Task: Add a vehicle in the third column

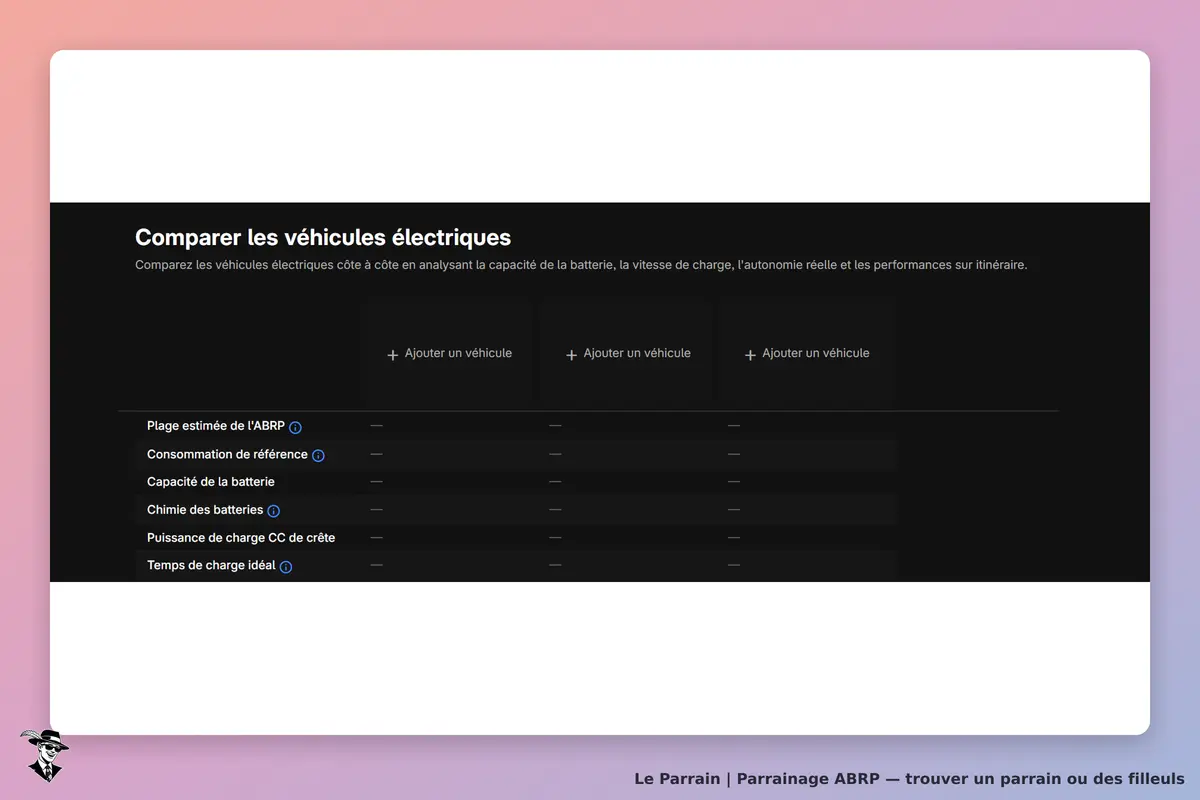Action: coord(807,354)
